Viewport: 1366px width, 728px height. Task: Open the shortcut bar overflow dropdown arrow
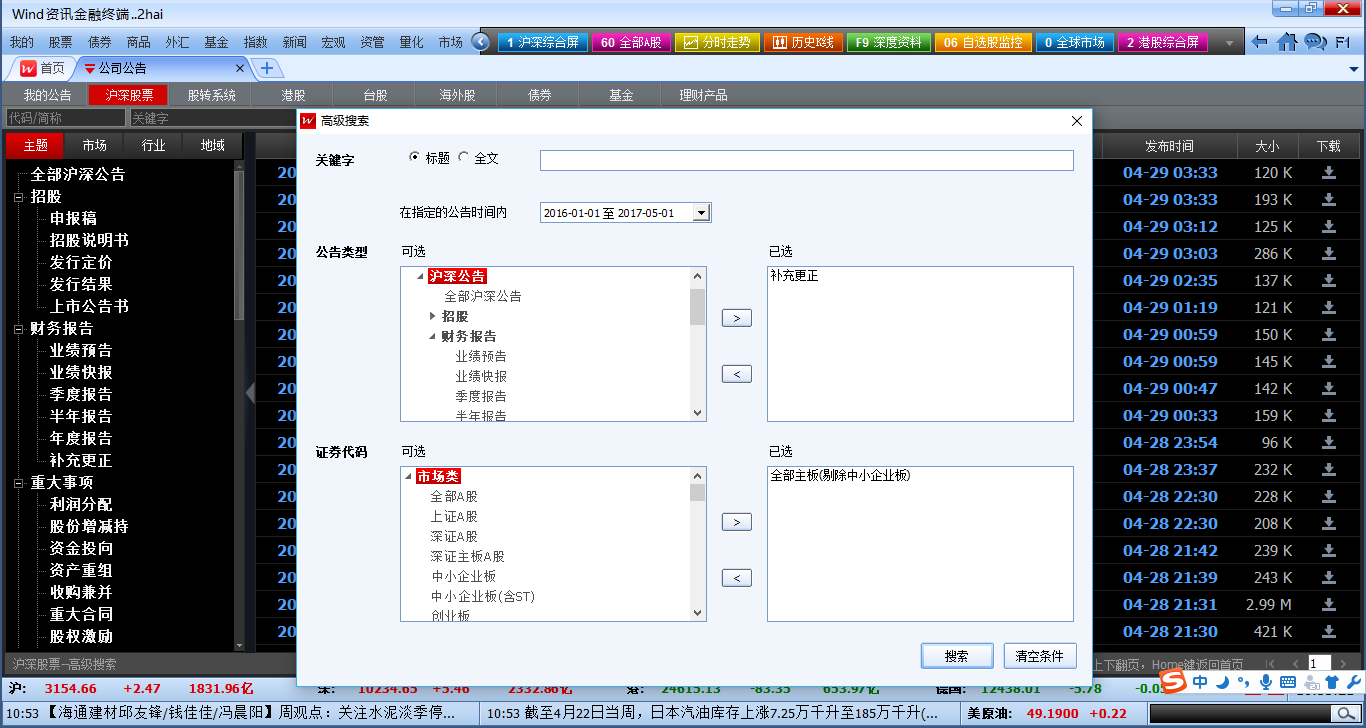coord(1229,43)
